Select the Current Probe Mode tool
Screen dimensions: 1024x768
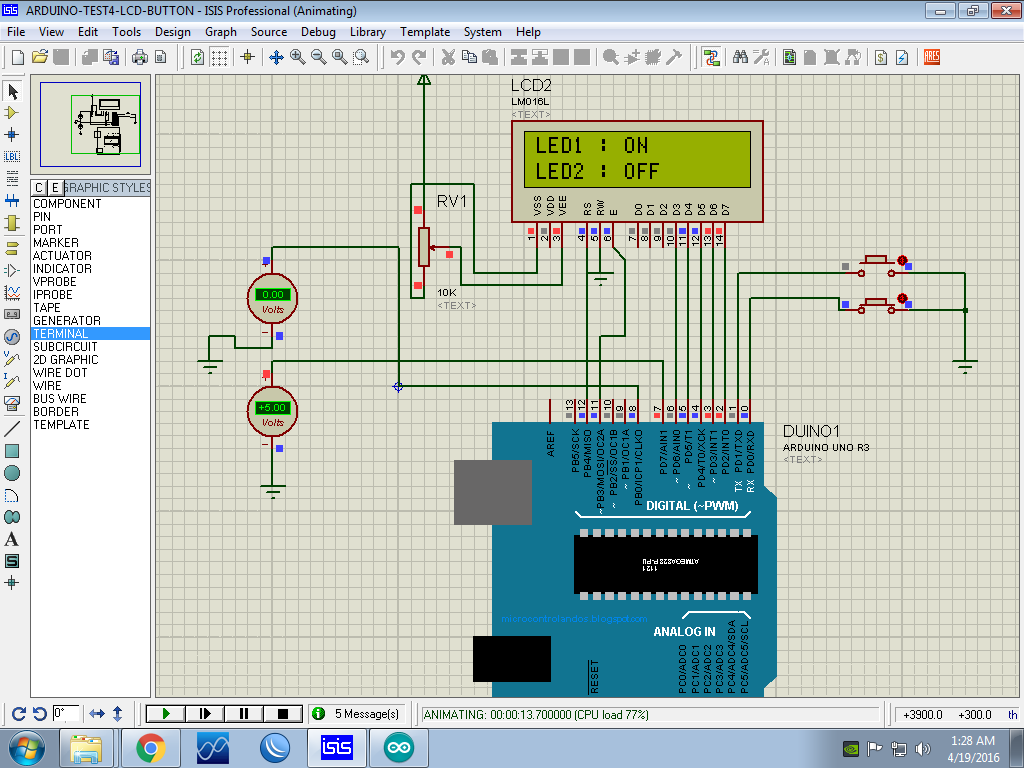click(12, 380)
